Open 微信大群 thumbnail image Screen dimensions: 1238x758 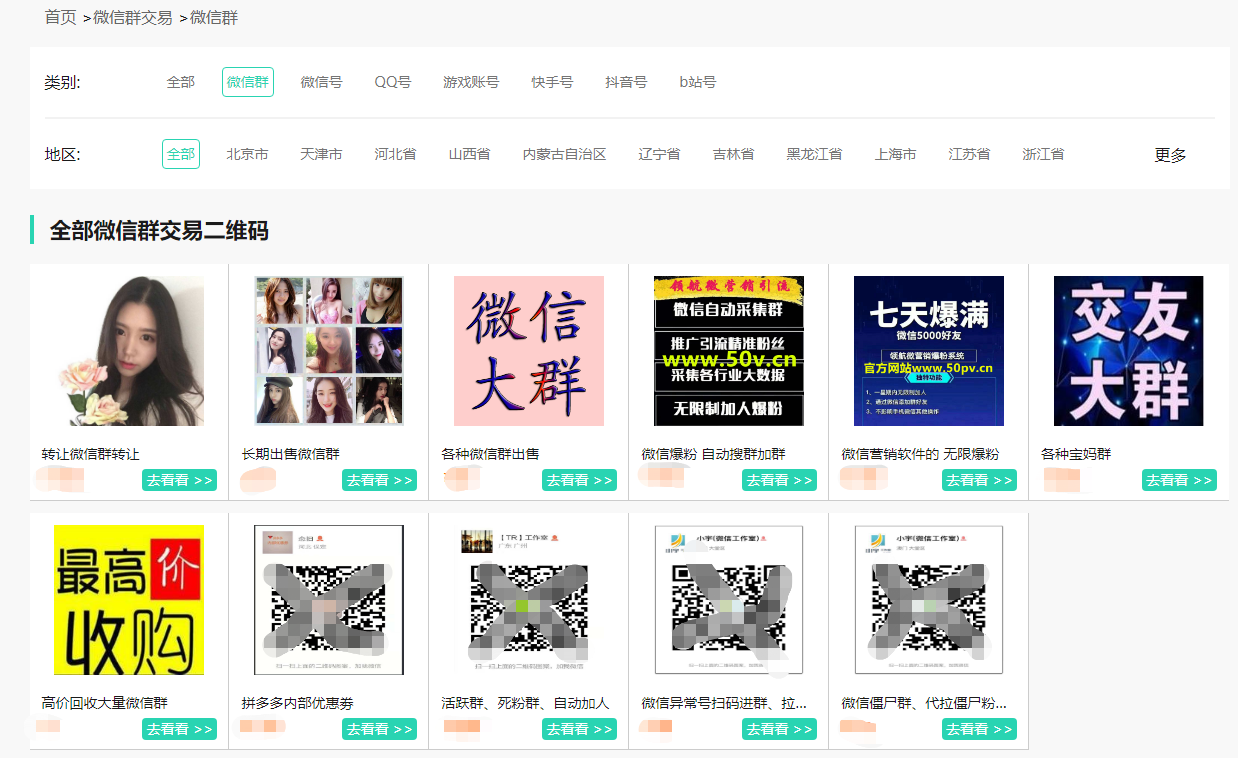(529, 351)
